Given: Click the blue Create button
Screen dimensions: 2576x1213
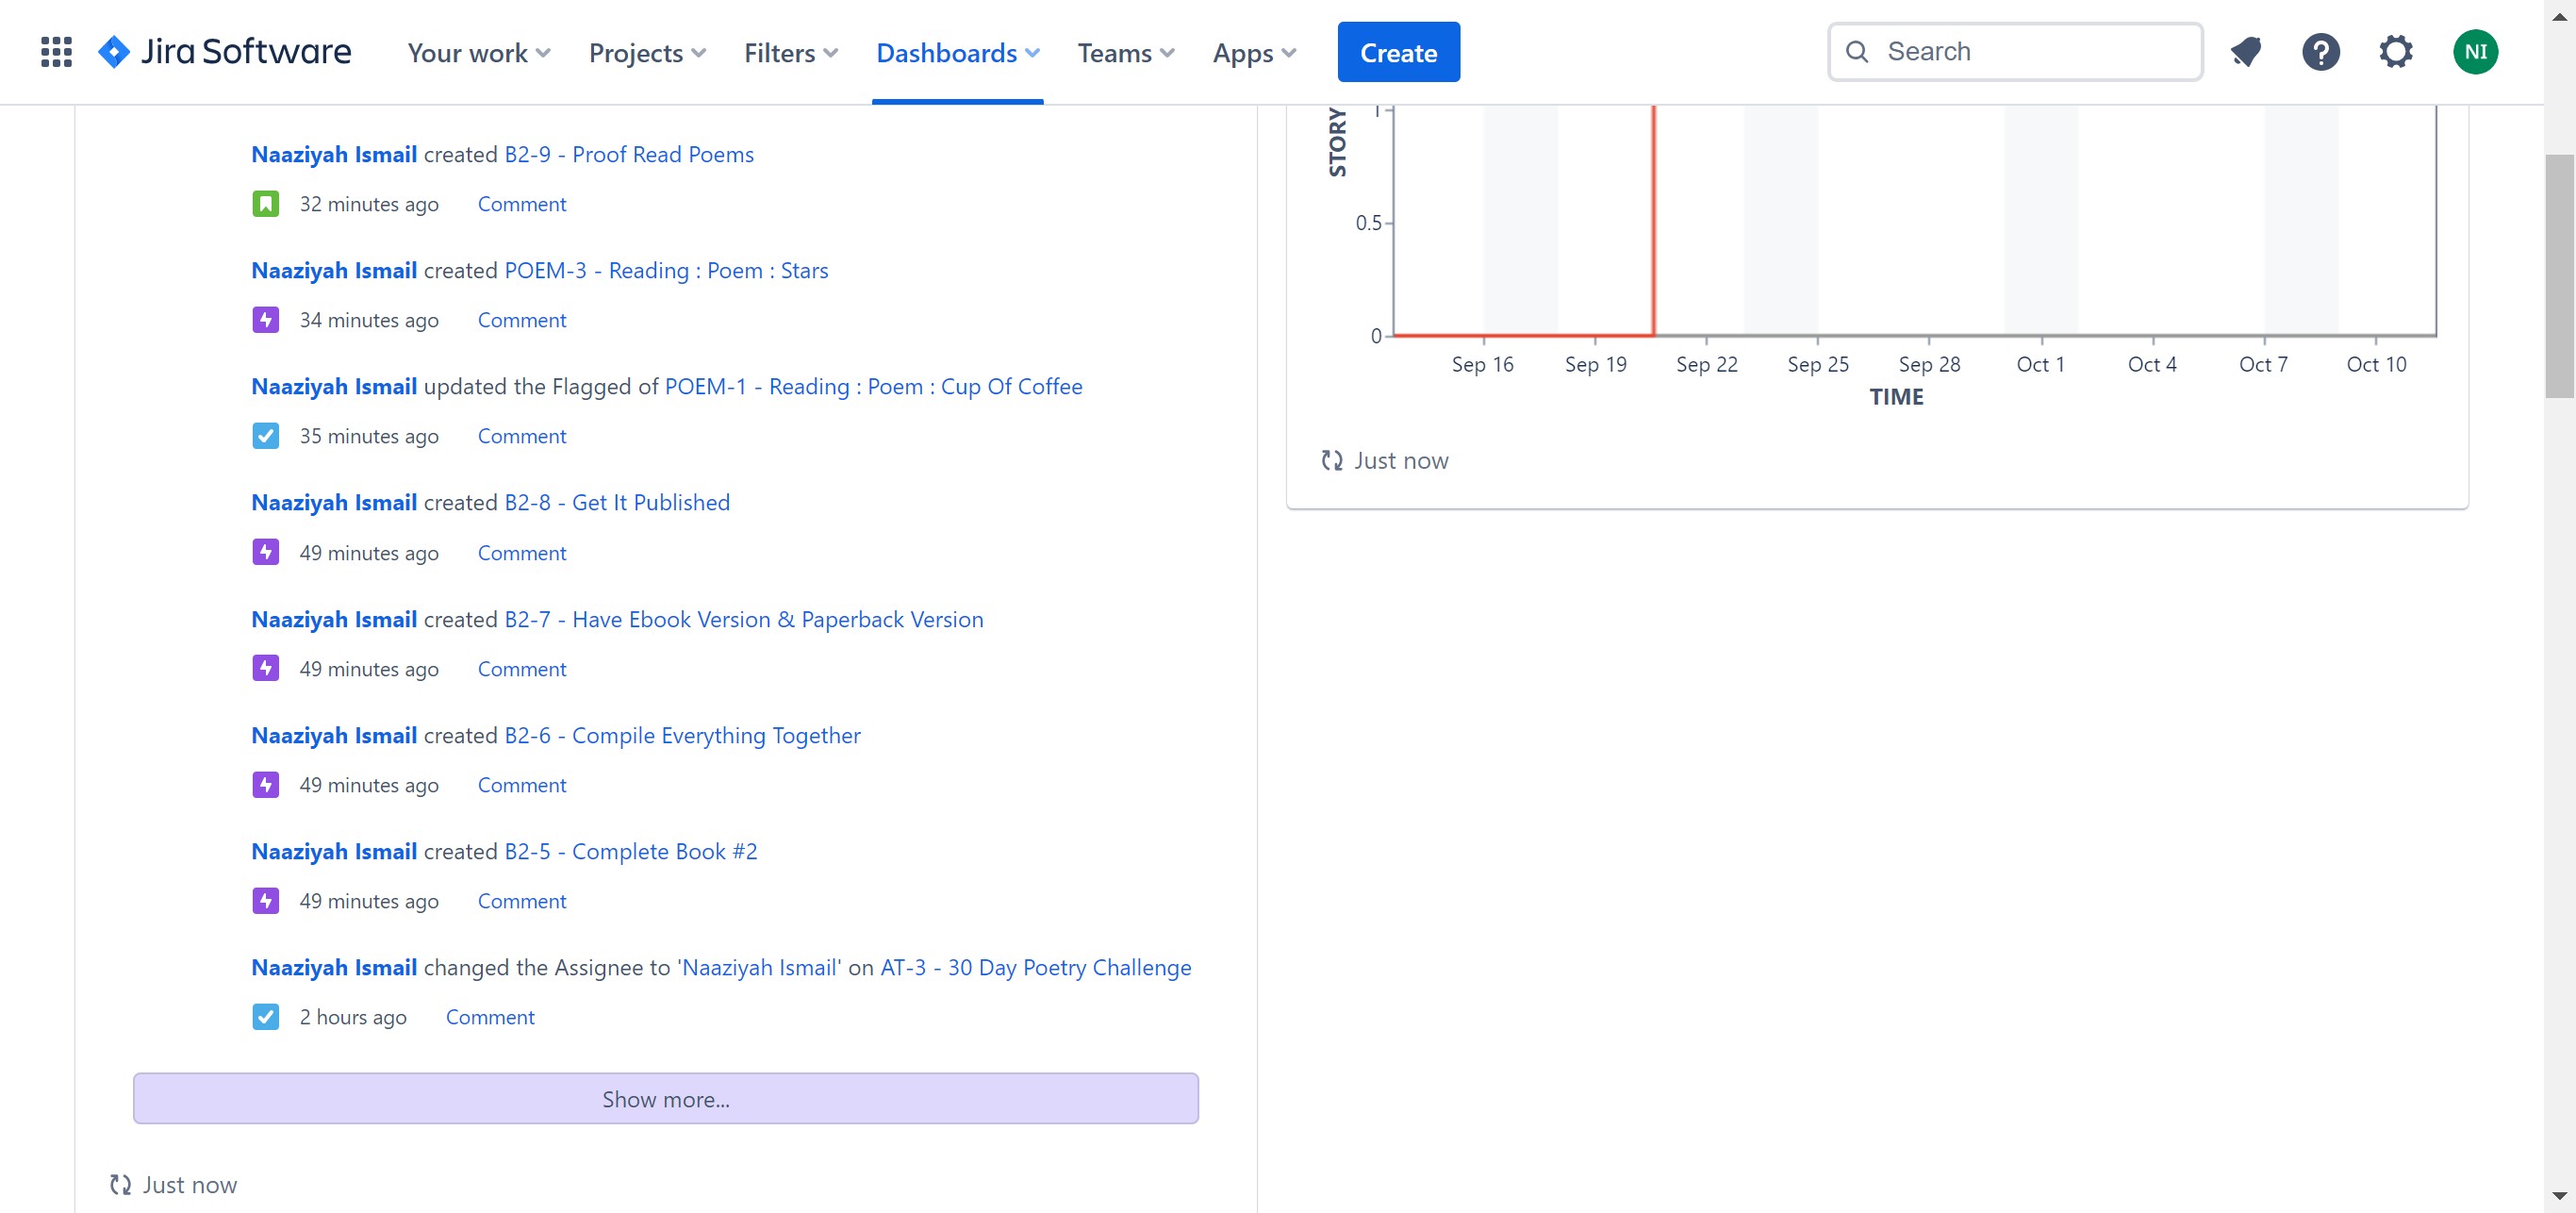Looking at the screenshot, I should [x=1398, y=52].
